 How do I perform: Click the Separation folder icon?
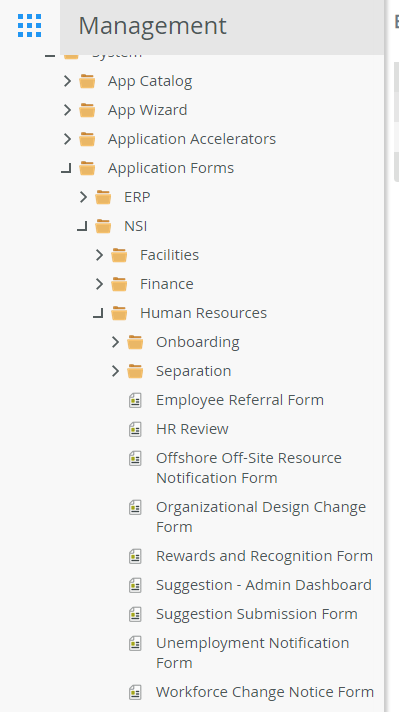tap(135, 371)
